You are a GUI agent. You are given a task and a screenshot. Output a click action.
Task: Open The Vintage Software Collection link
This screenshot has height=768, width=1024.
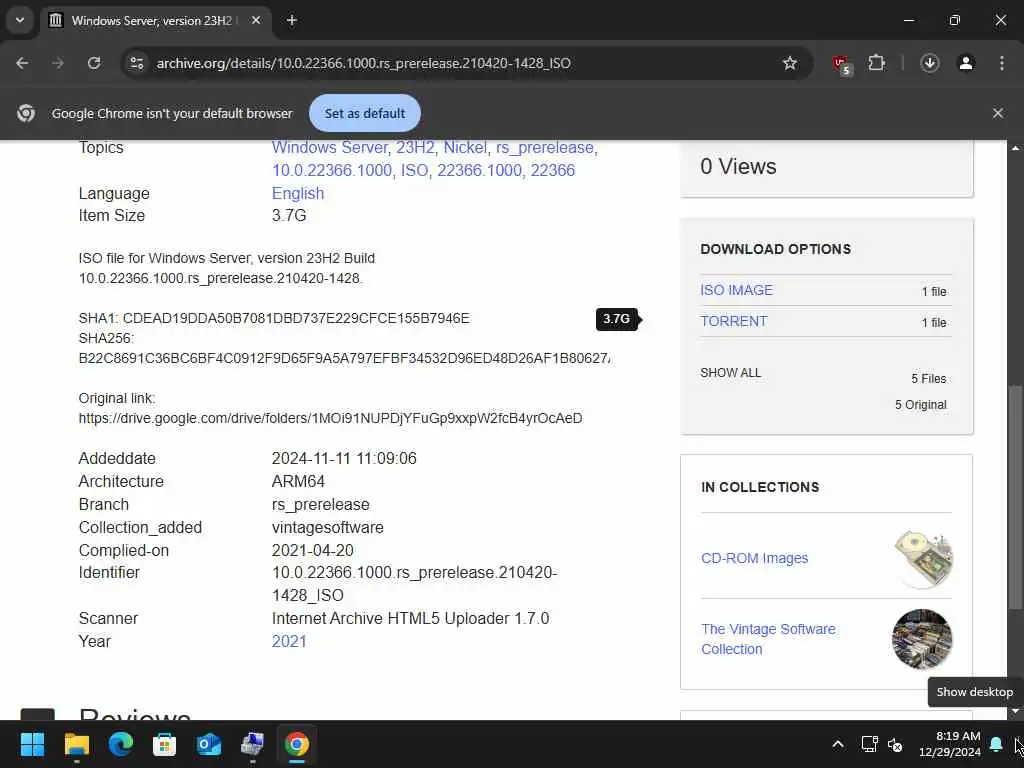coord(768,639)
